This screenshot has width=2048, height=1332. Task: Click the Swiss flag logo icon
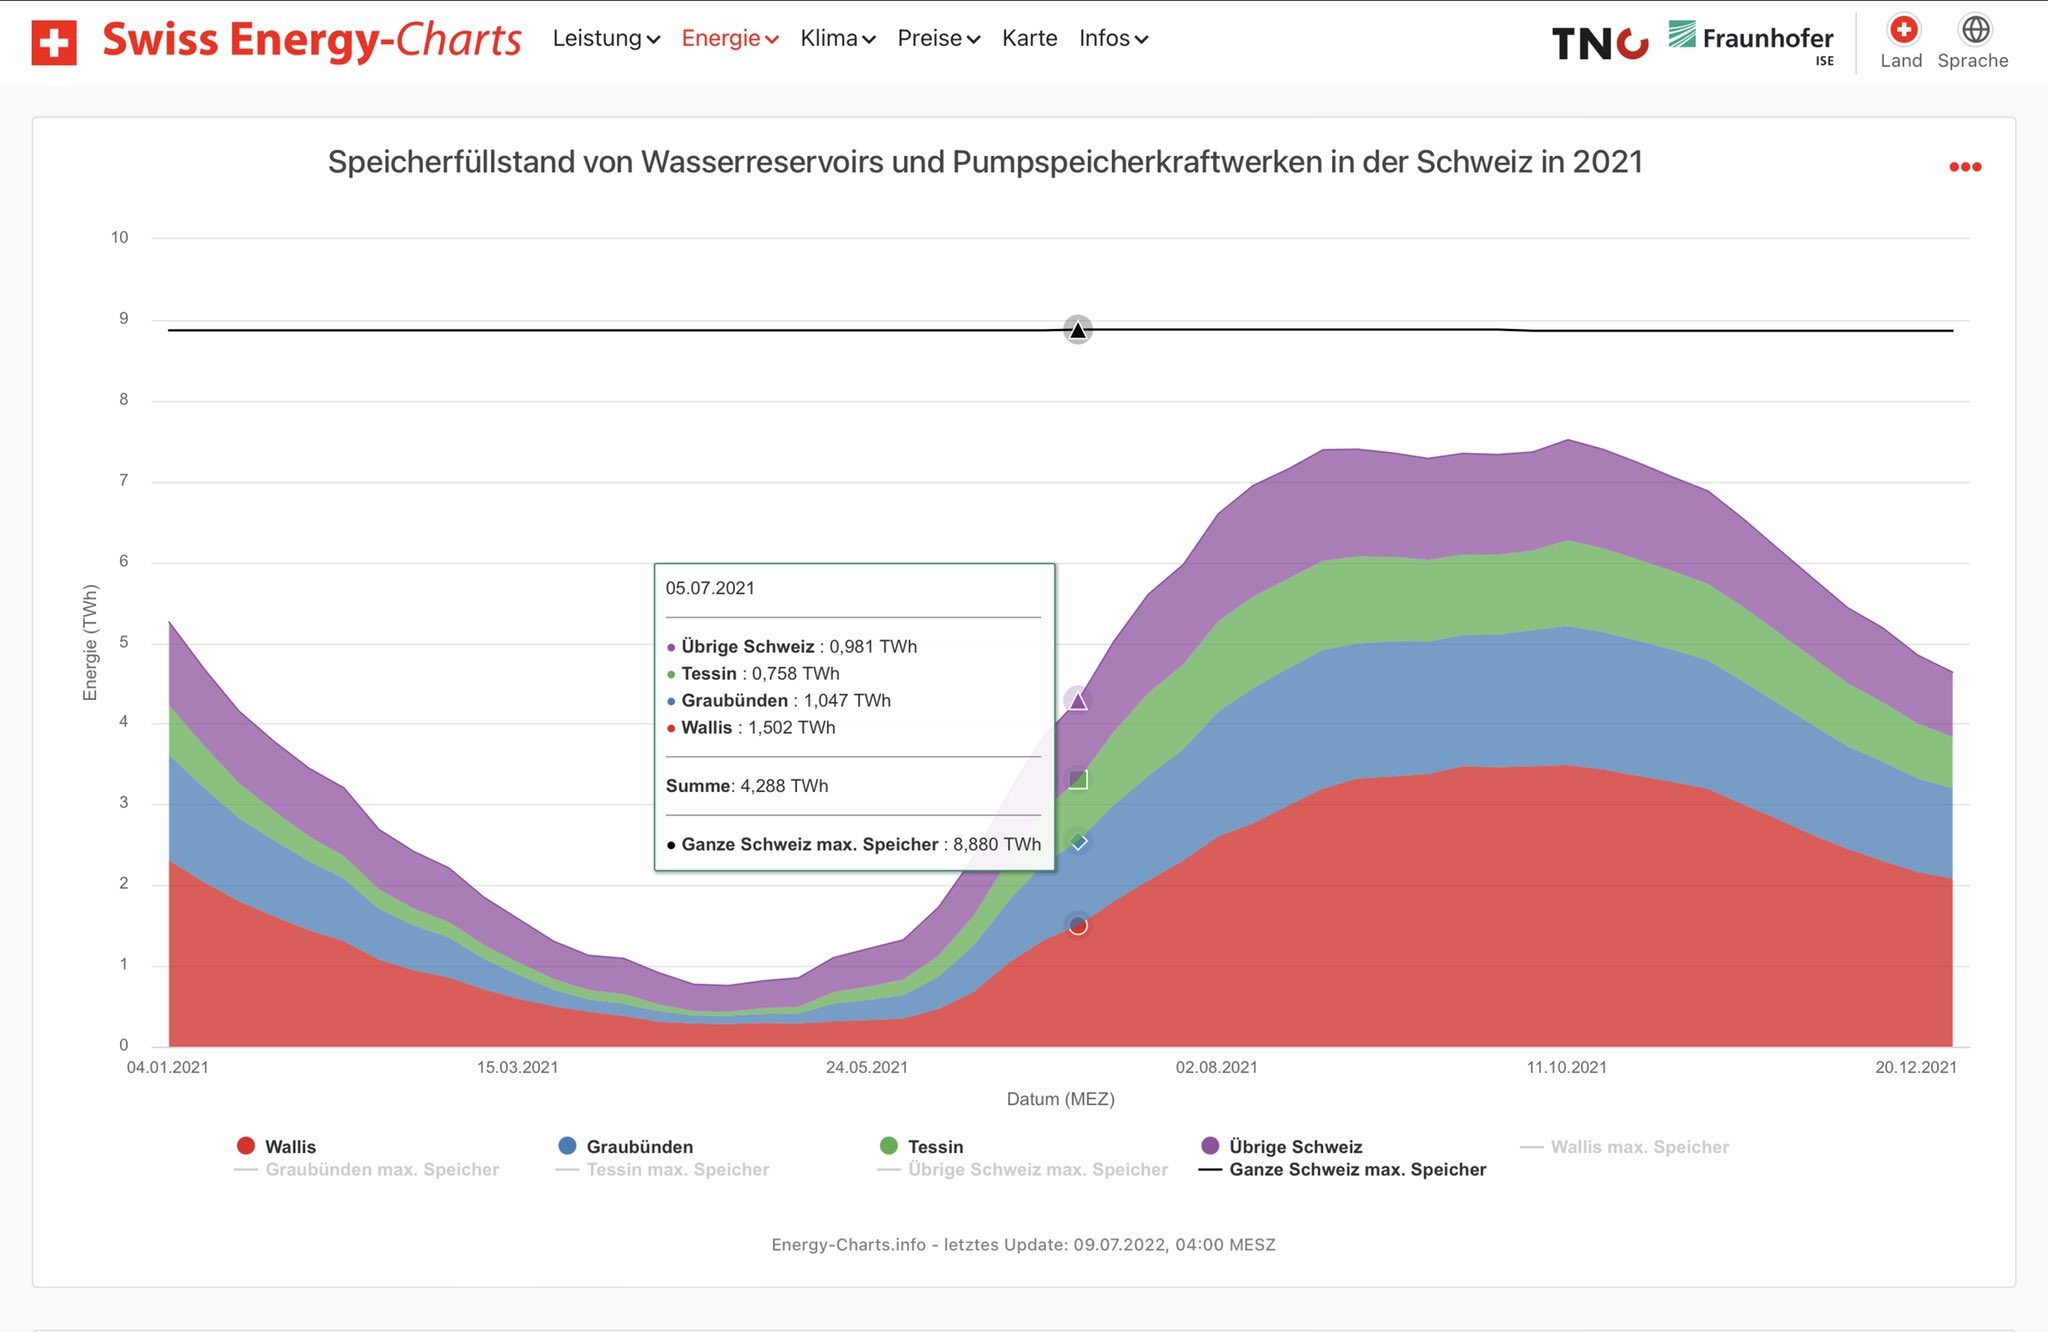(x=54, y=43)
